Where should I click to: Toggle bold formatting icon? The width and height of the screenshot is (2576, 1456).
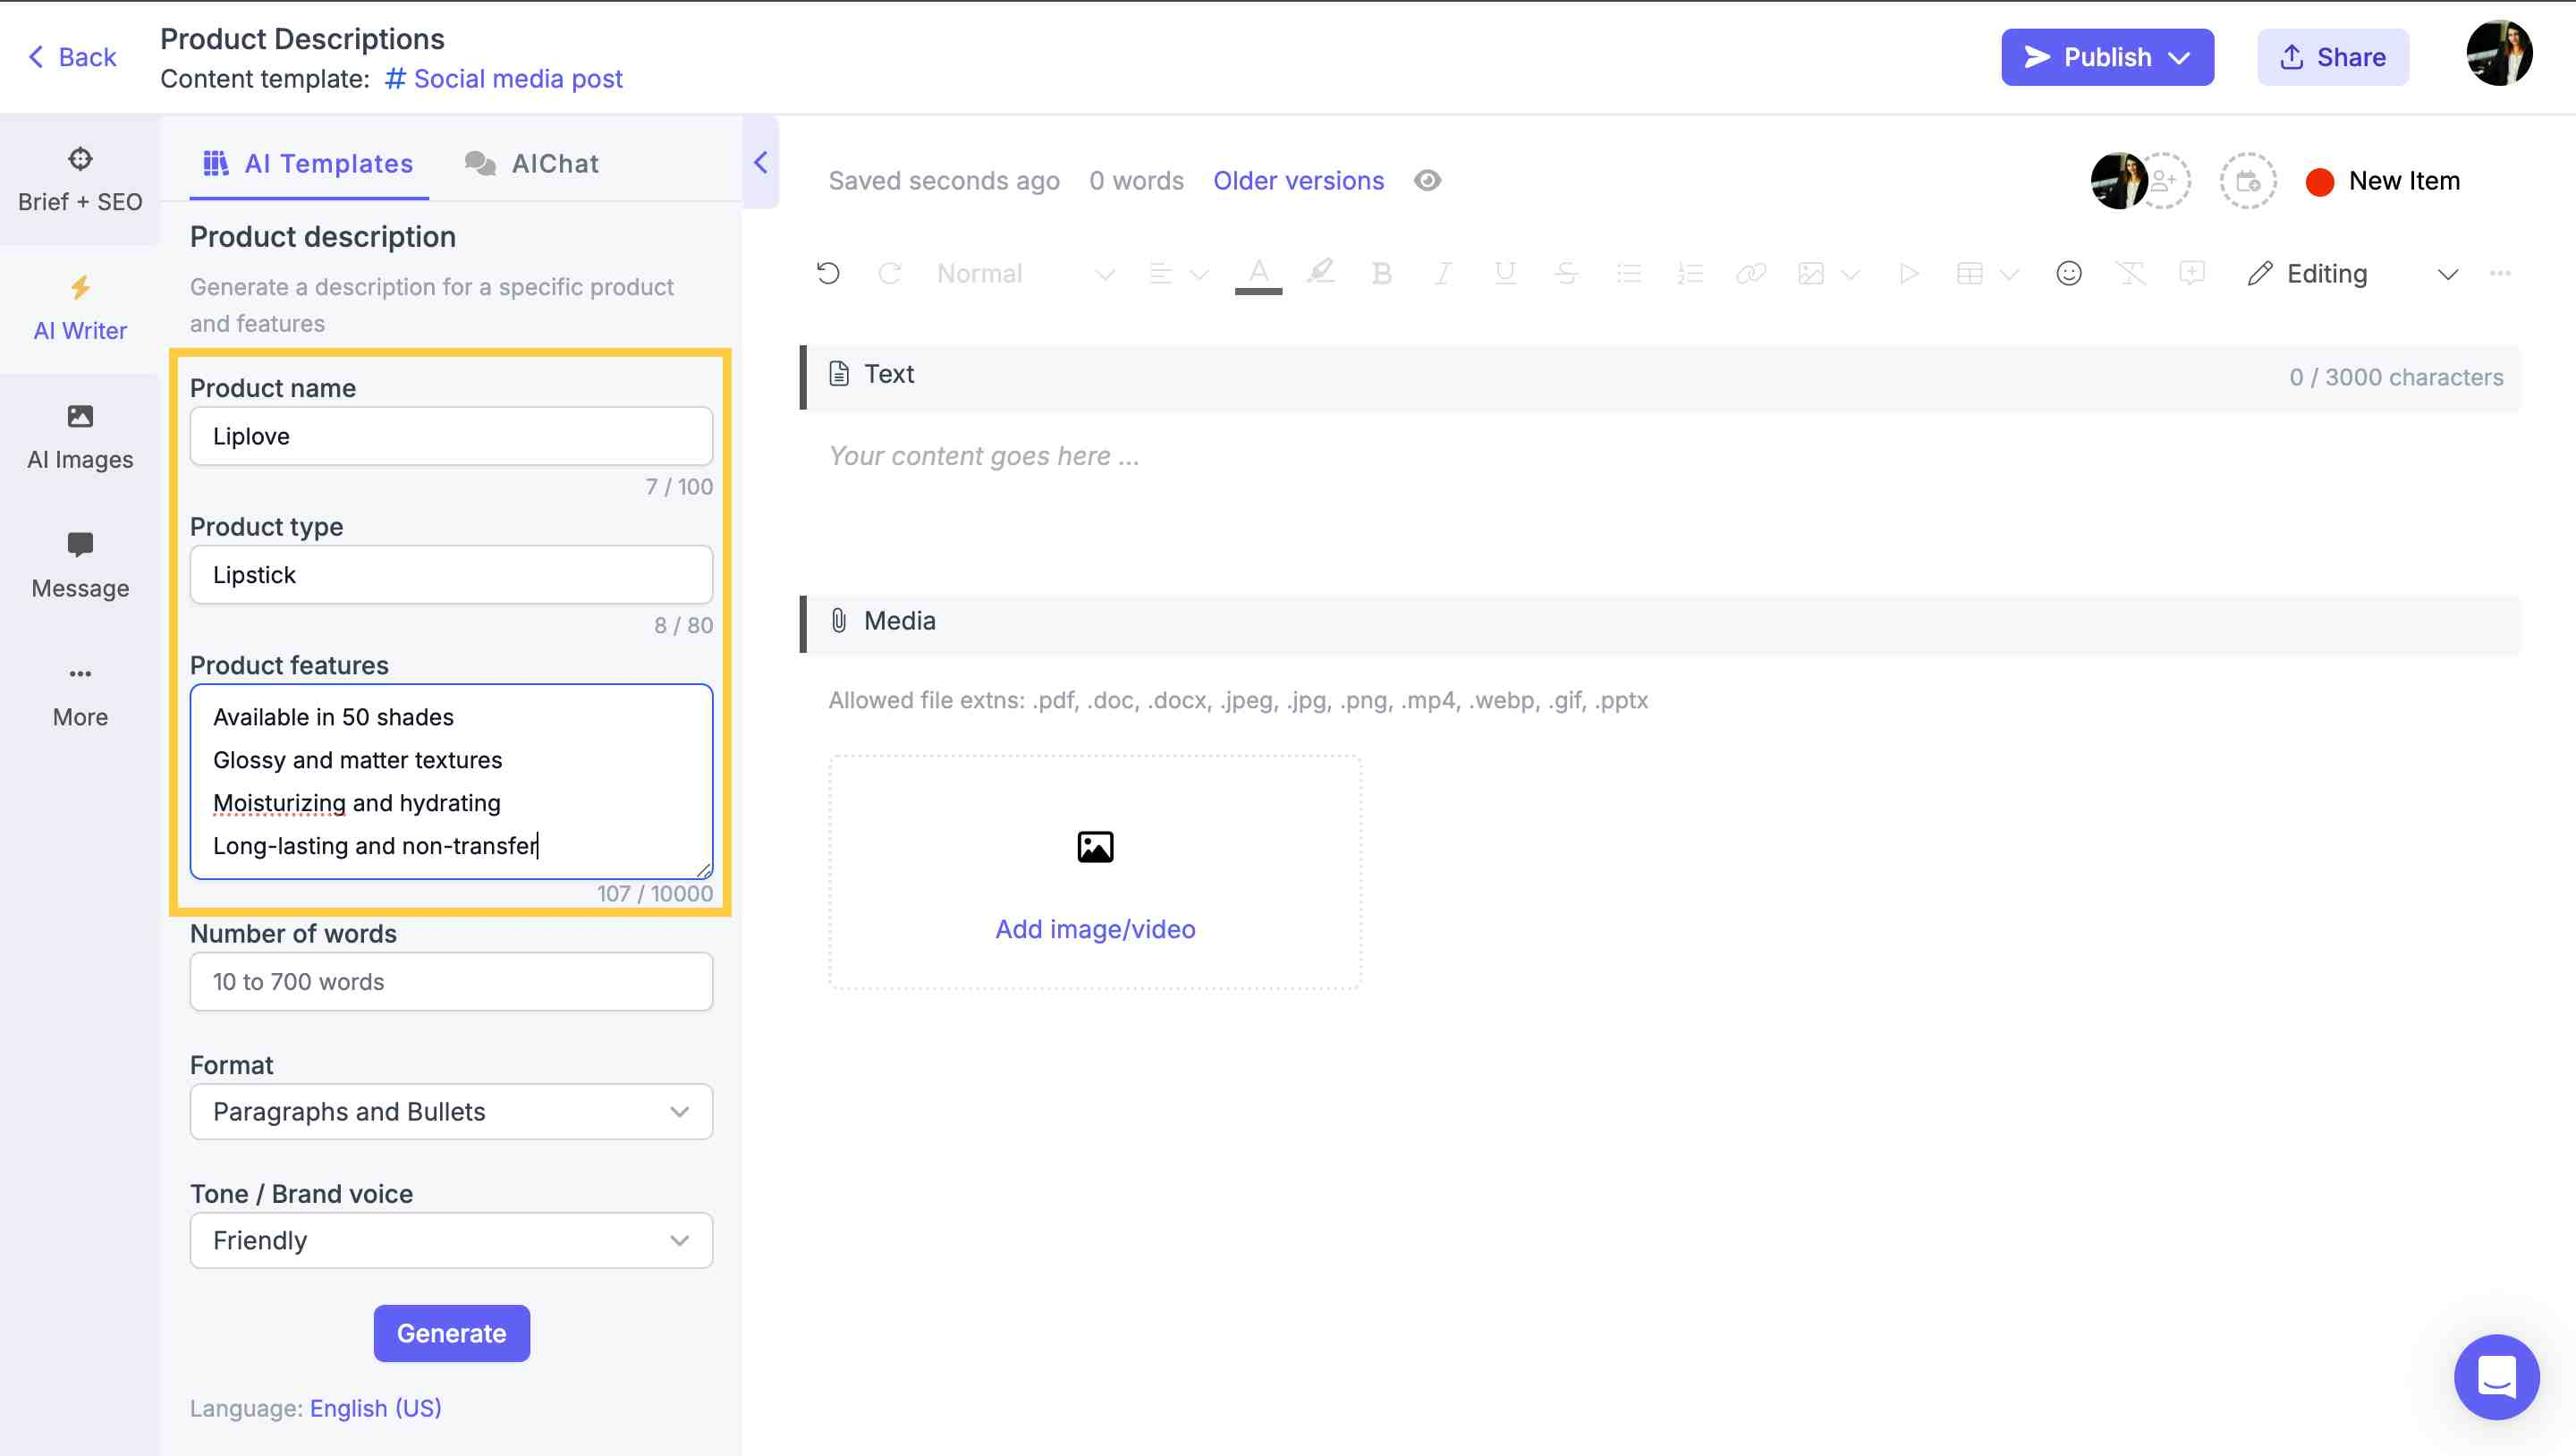[x=1380, y=273]
